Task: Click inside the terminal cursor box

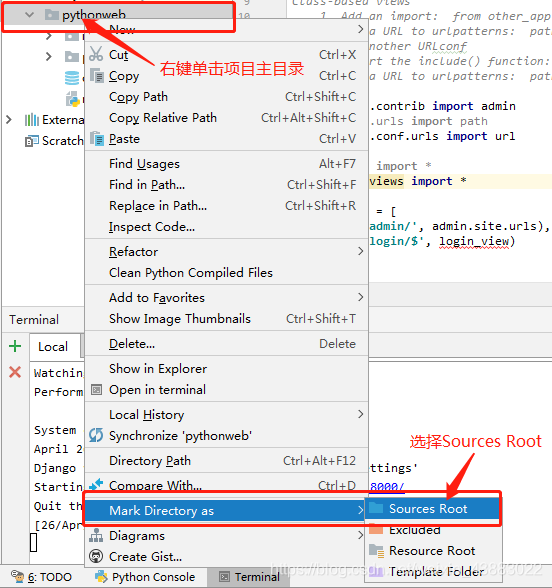Action: pyautogui.click(x=33, y=542)
